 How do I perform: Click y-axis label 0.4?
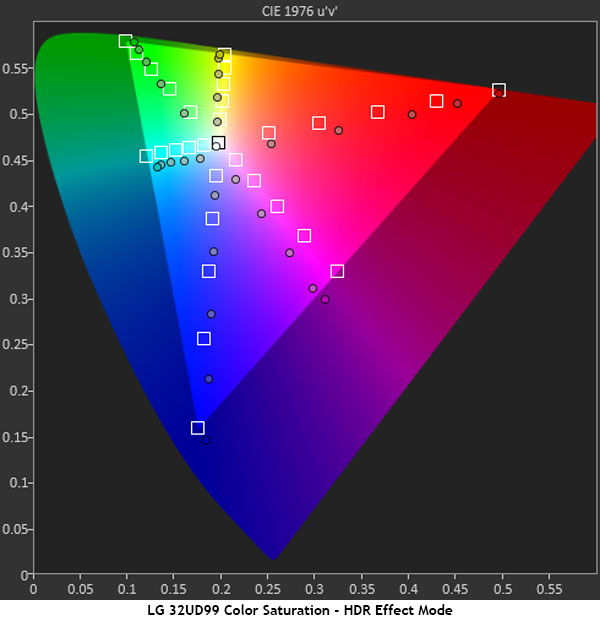tap(19, 206)
